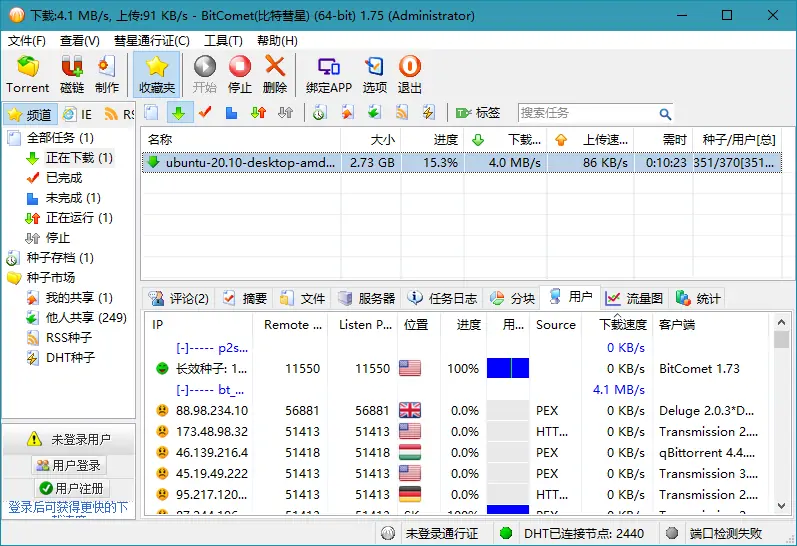Image resolution: width=797 pixels, height=546 pixels.
Task: Filter completed tasks with red checkmark icon
Action: click(205, 112)
